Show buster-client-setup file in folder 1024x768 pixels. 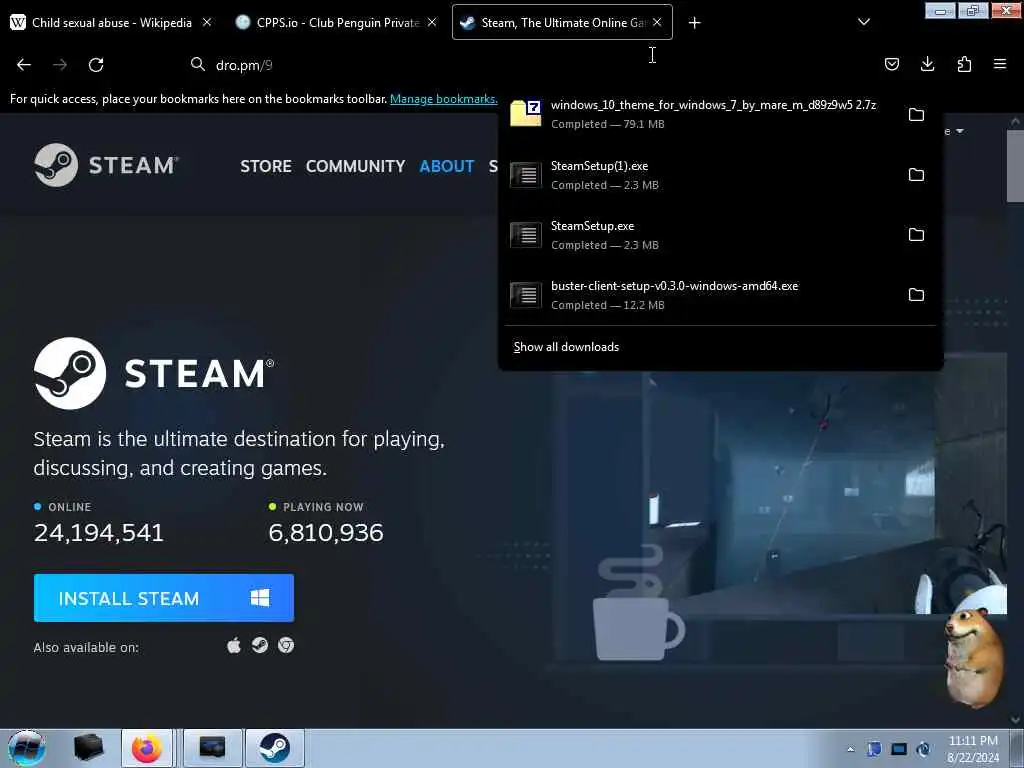coord(916,295)
